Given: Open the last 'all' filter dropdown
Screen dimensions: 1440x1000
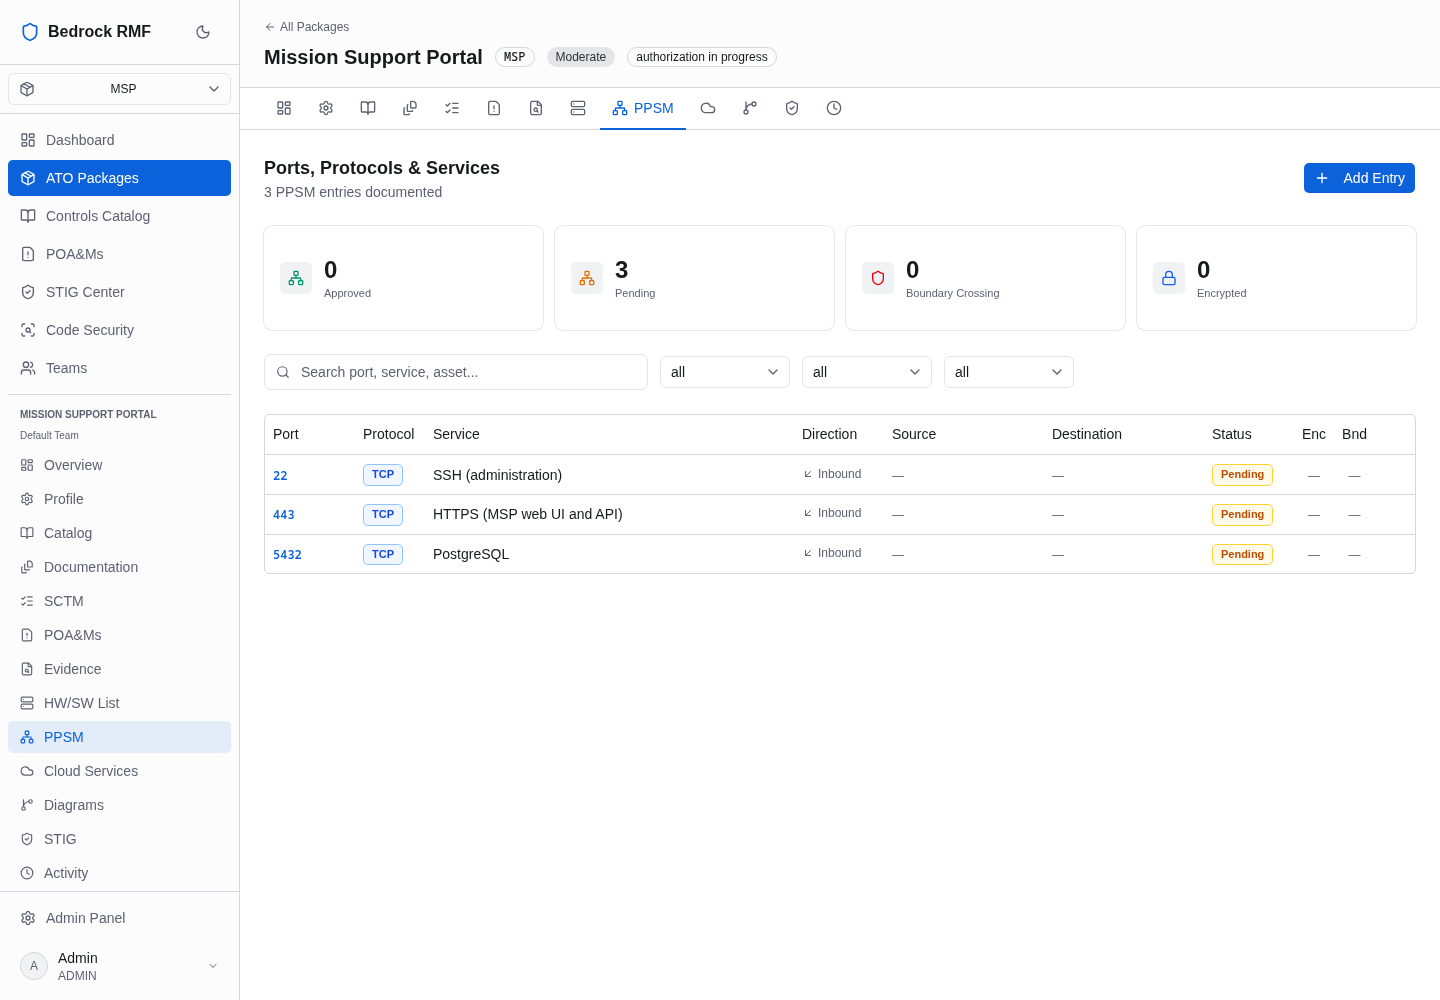Looking at the screenshot, I should [1009, 372].
